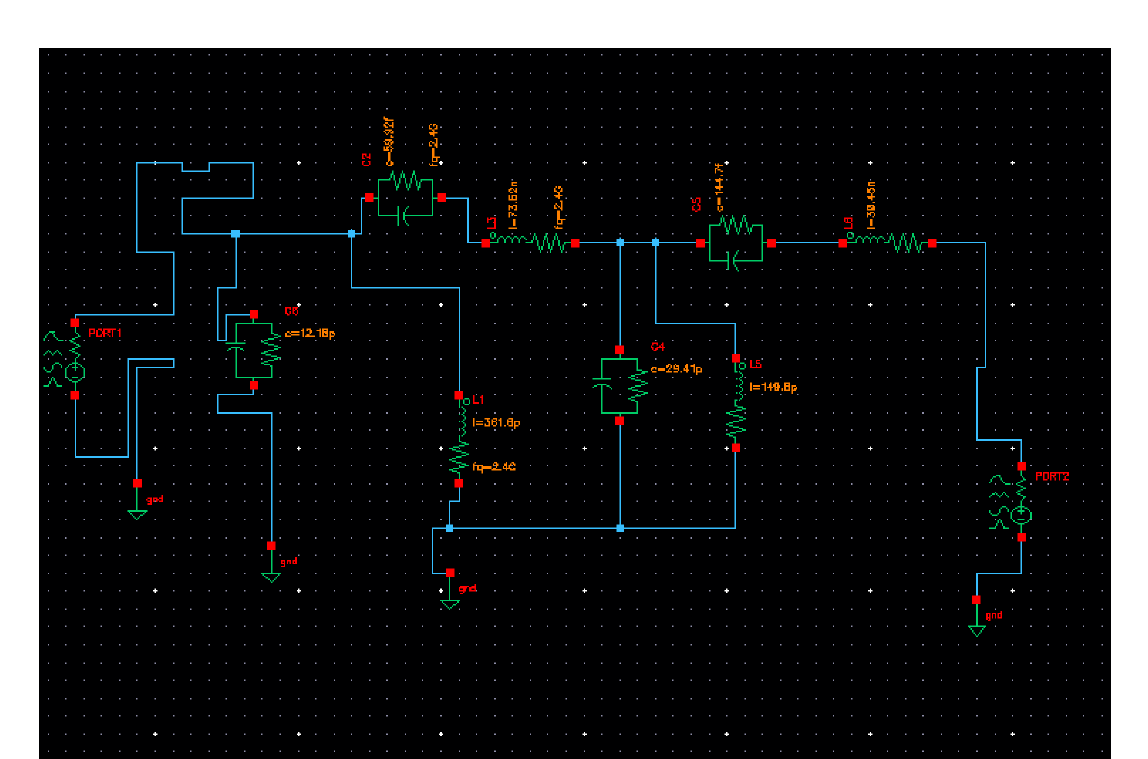The height and width of the screenshot is (759, 1148).
Task: Select the c=12.18p value label
Action: [x=310, y=333]
